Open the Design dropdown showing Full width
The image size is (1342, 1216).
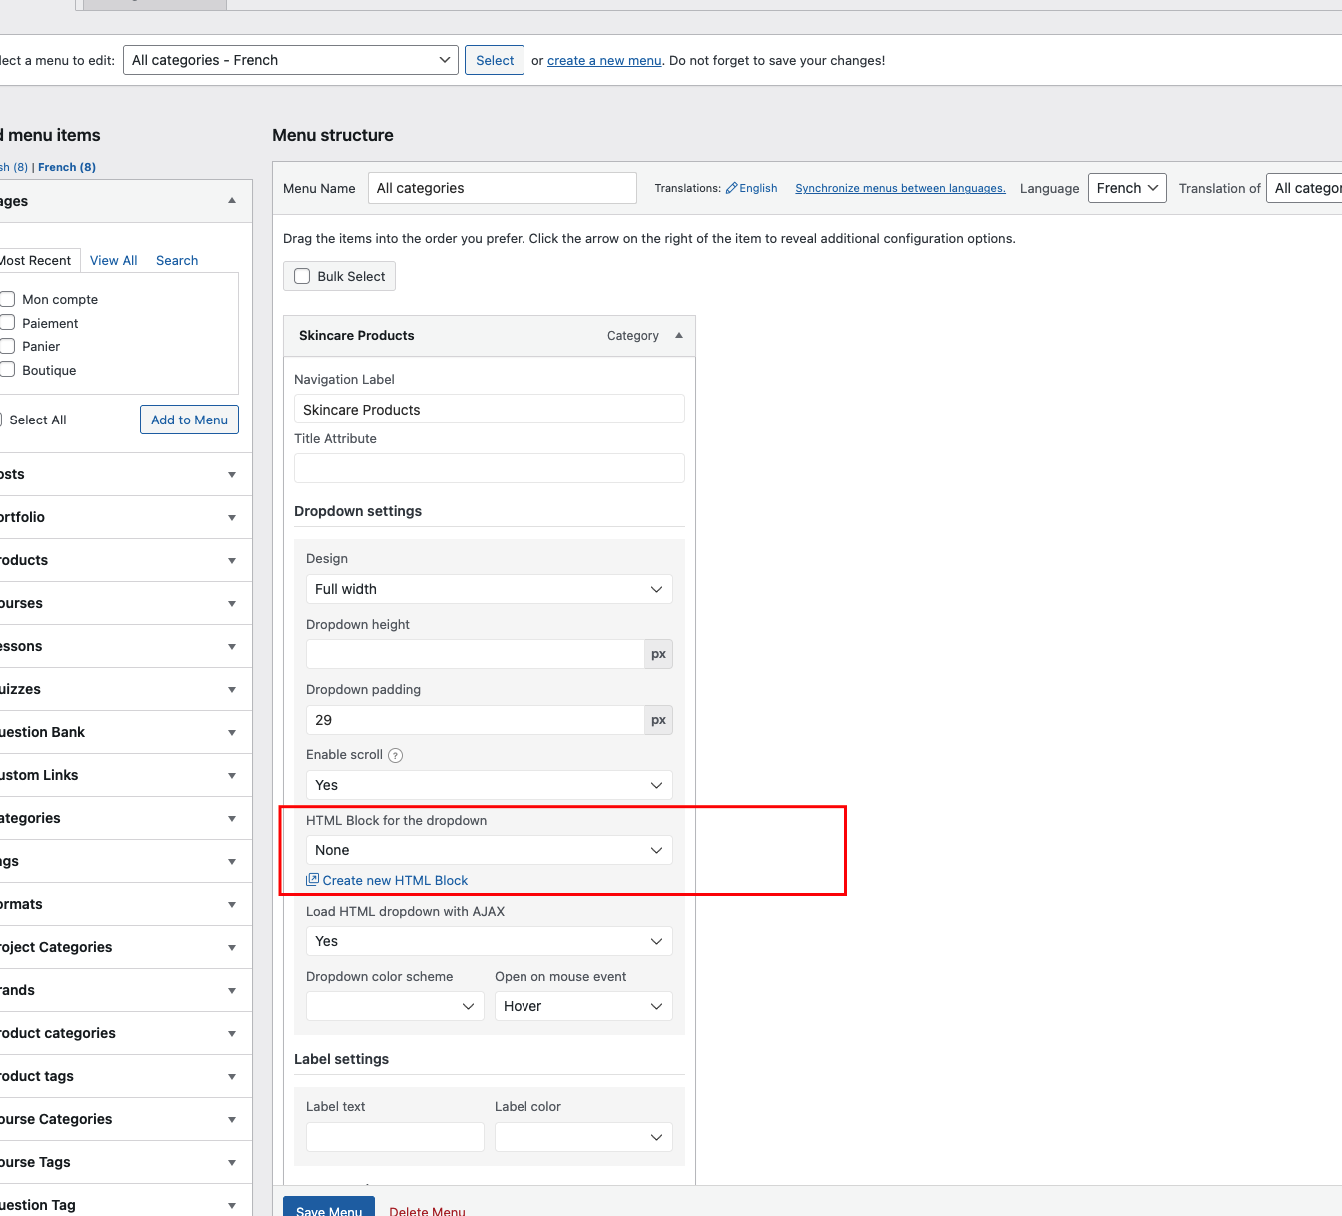(x=489, y=589)
